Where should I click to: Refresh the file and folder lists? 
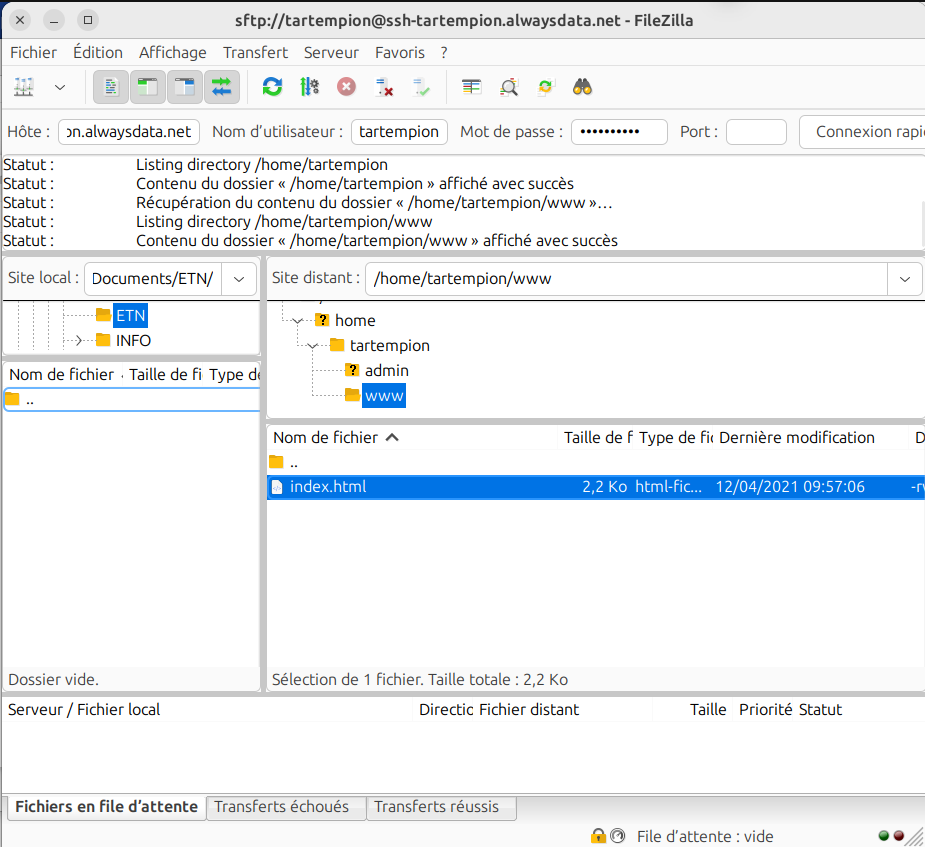pos(272,88)
